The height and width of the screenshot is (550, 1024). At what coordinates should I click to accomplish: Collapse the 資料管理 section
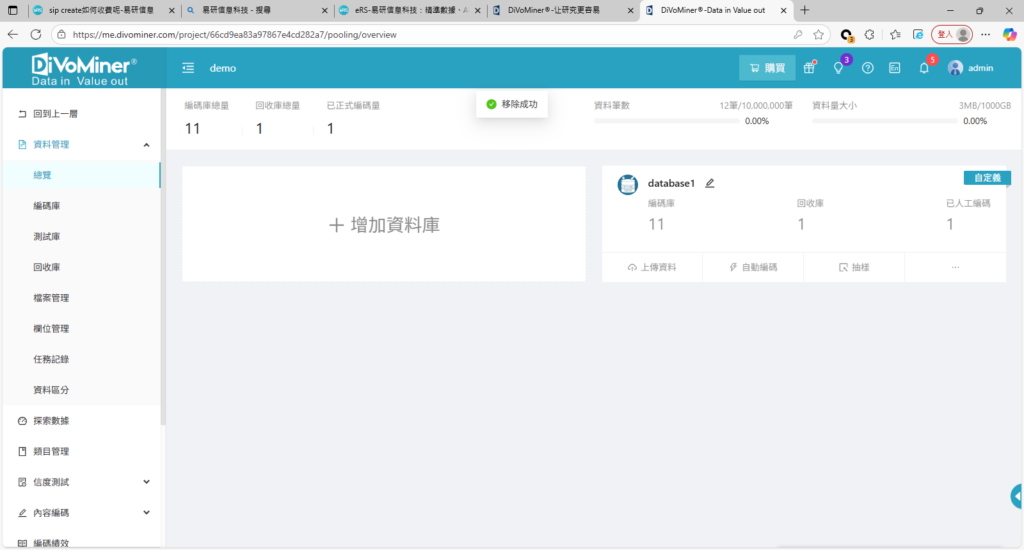146,145
